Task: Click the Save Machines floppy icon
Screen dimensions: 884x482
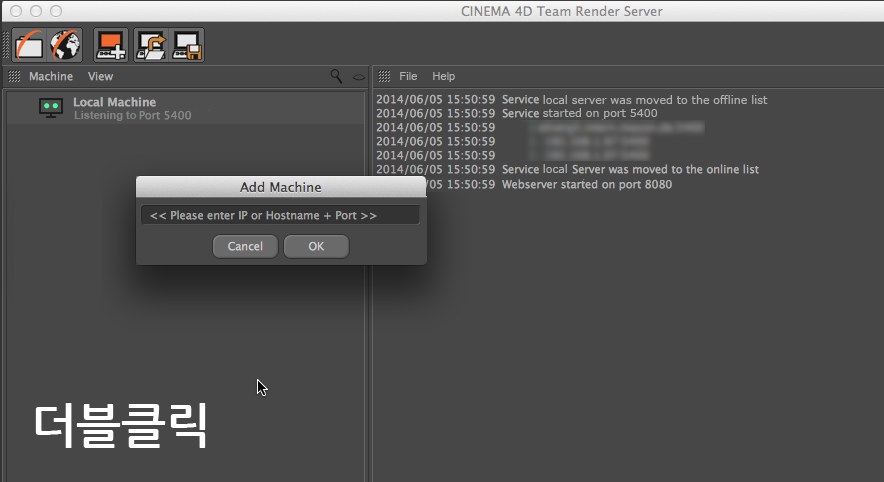Action: pyautogui.click(x=187, y=45)
